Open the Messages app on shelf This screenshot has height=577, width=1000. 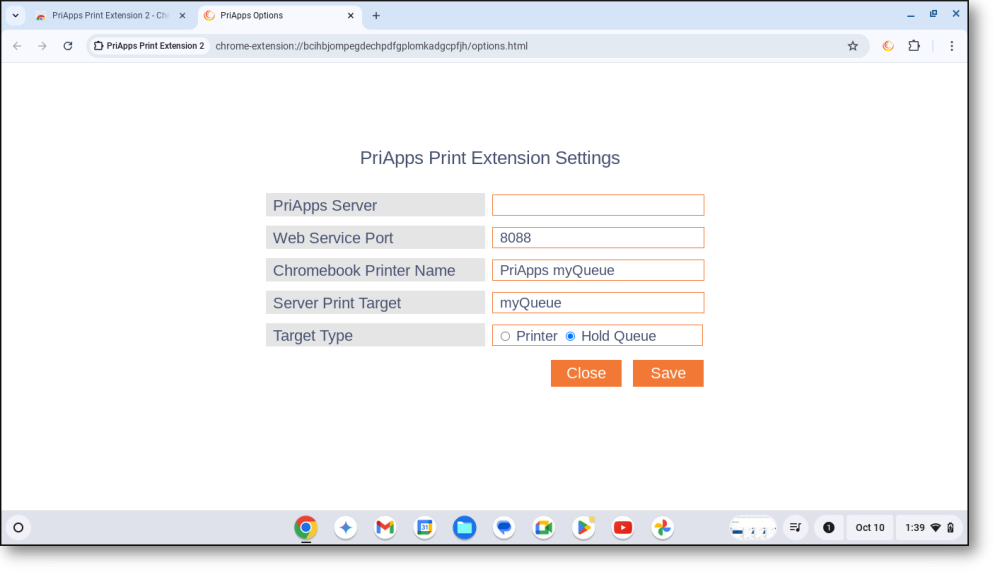504,528
